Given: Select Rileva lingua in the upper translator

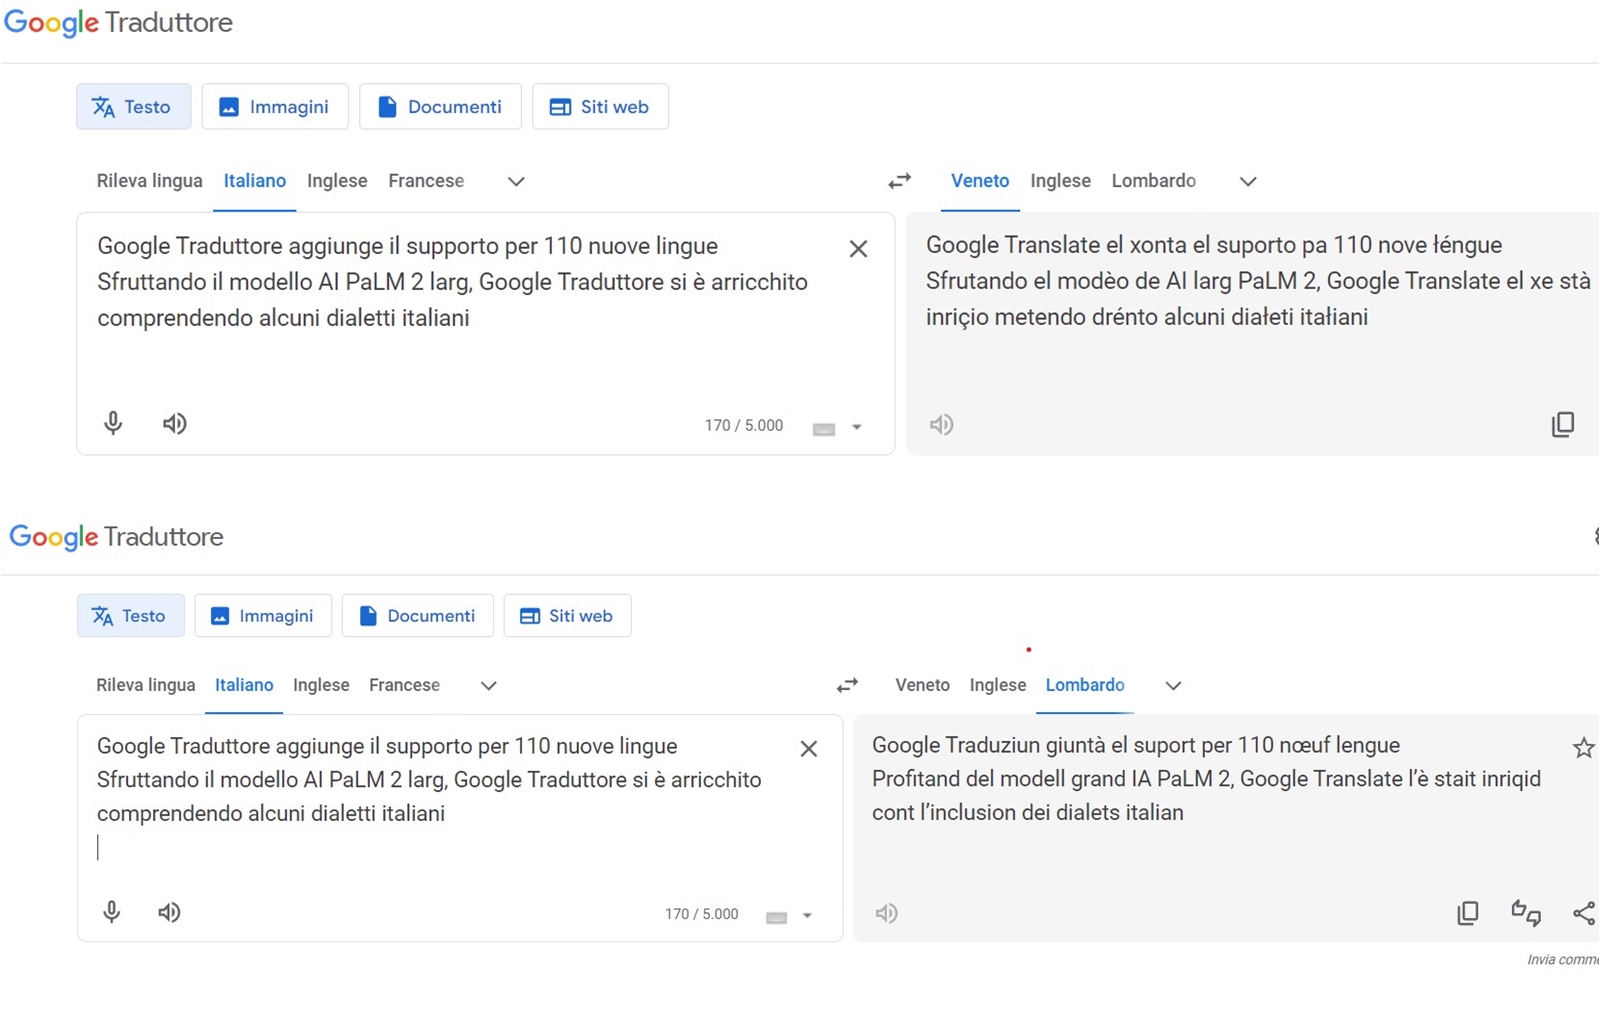Looking at the screenshot, I should pyautogui.click(x=149, y=181).
